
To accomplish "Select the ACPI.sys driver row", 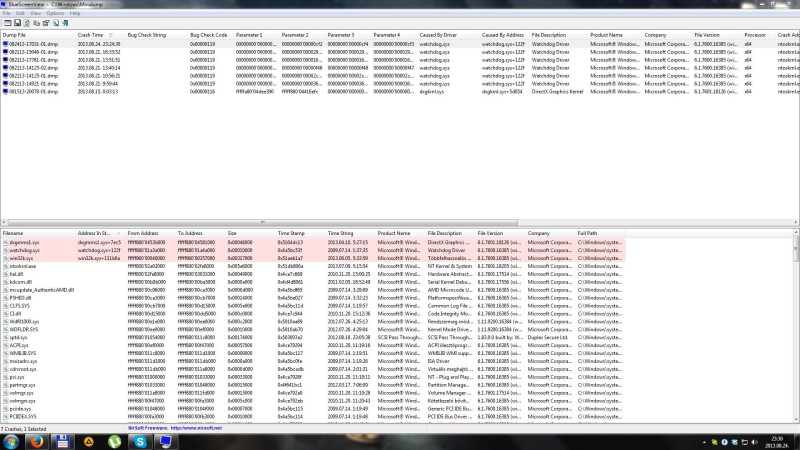I will [x=313, y=345].
